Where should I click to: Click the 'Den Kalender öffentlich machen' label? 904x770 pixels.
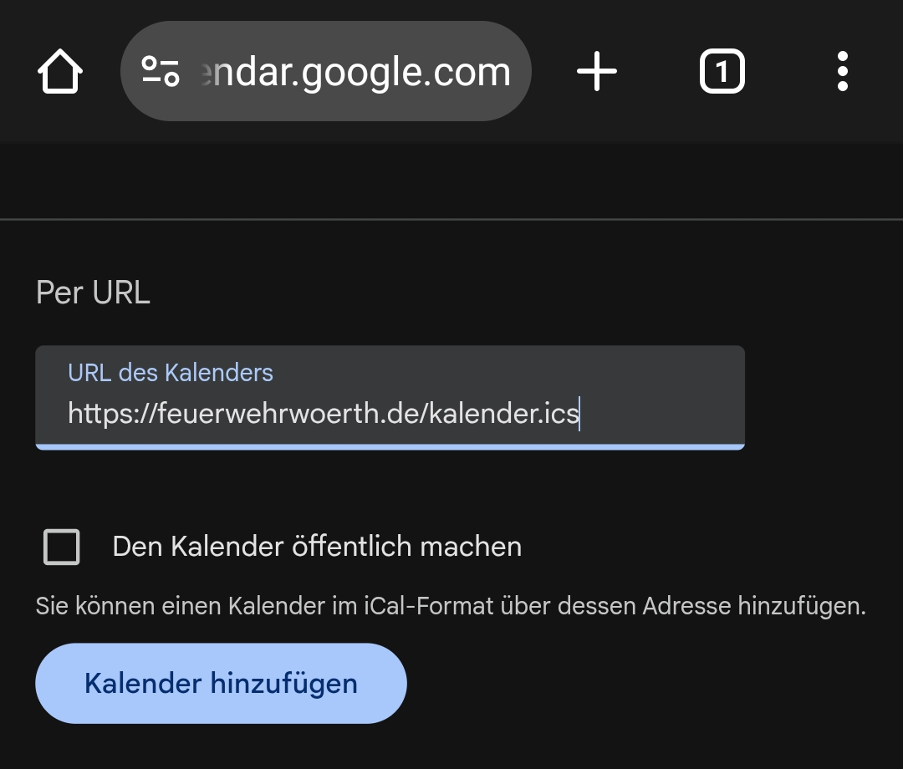pos(317,546)
